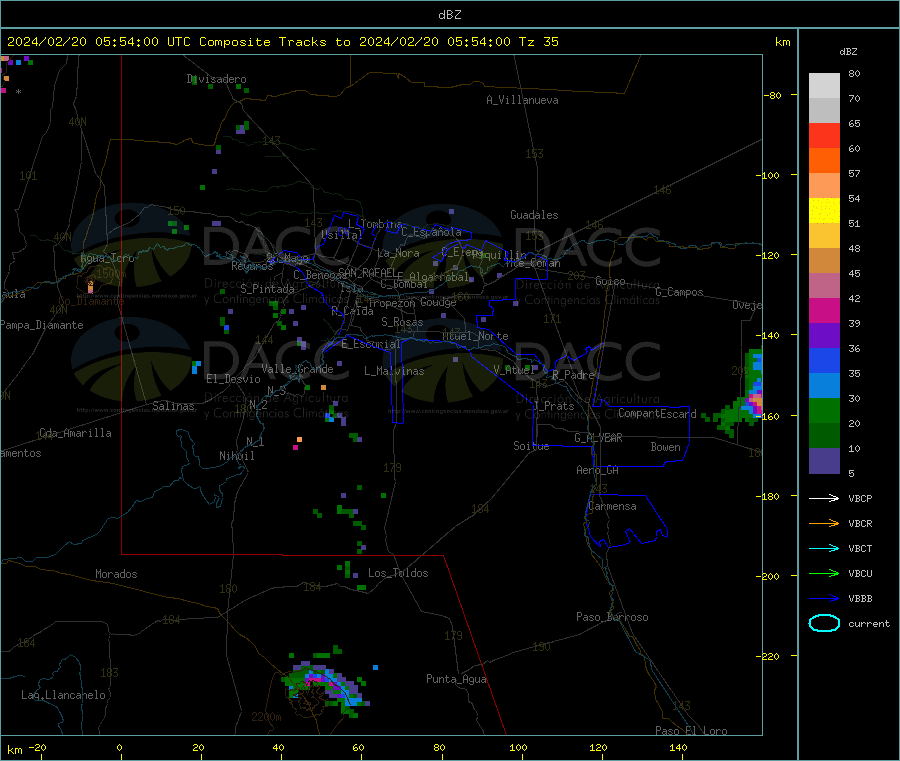Click the L_Malvinas place label

click(x=394, y=371)
